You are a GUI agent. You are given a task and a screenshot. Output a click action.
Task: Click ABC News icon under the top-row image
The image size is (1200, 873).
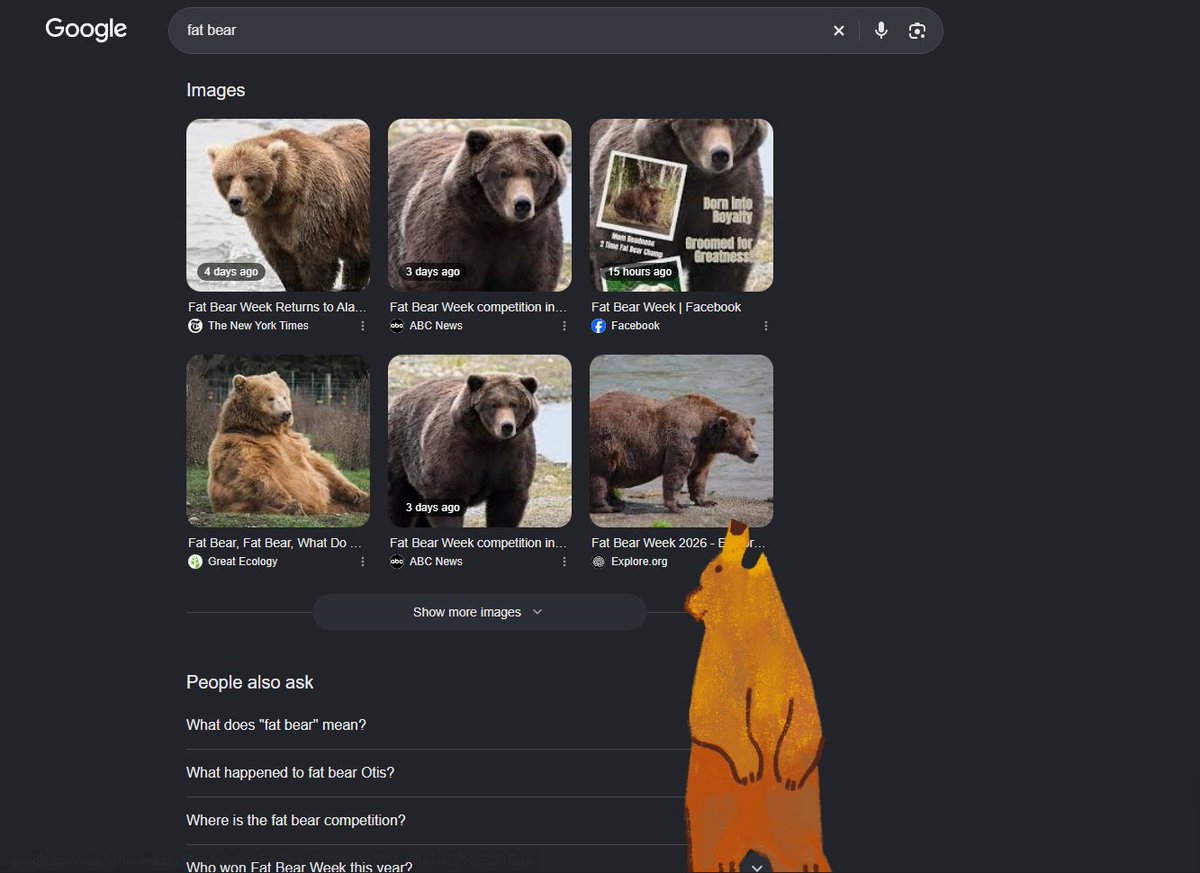tap(397, 326)
